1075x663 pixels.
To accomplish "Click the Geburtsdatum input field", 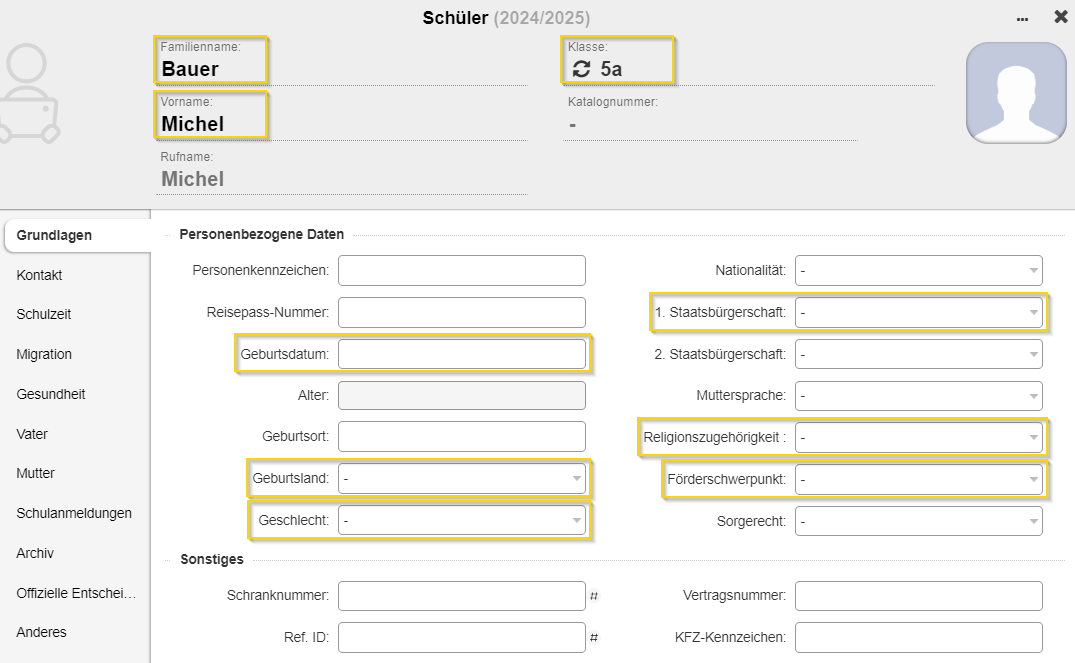I will [x=461, y=354].
